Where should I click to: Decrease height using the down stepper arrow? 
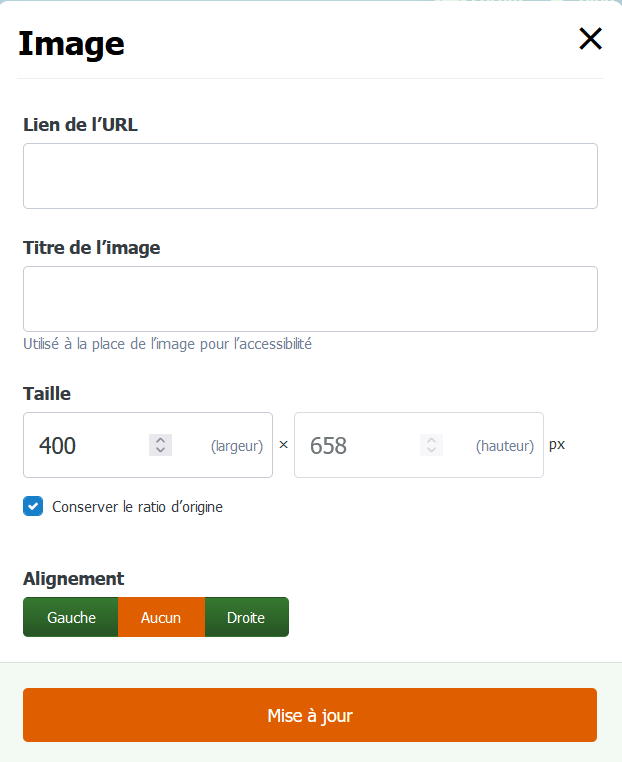(432, 450)
